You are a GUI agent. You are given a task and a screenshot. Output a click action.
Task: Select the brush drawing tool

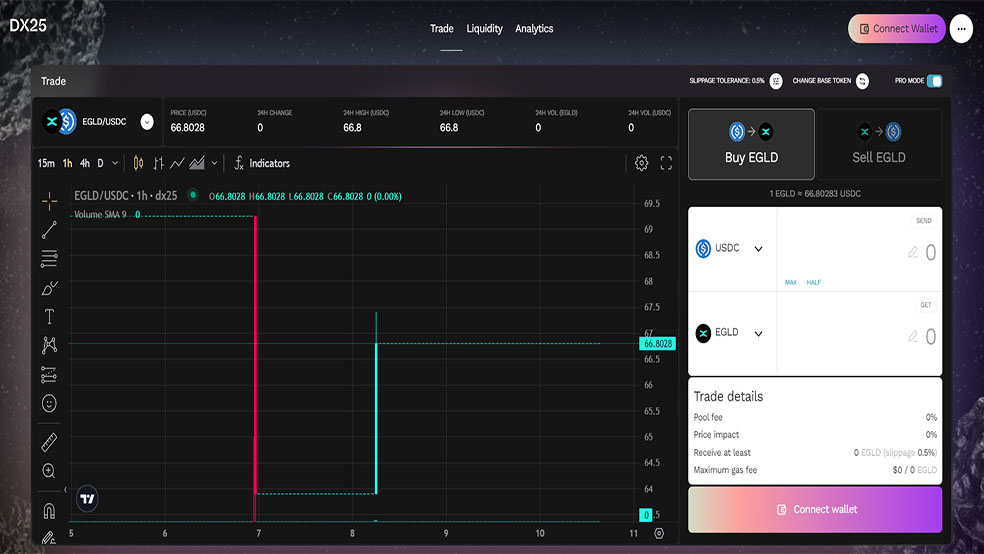pyautogui.click(x=50, y=288)
